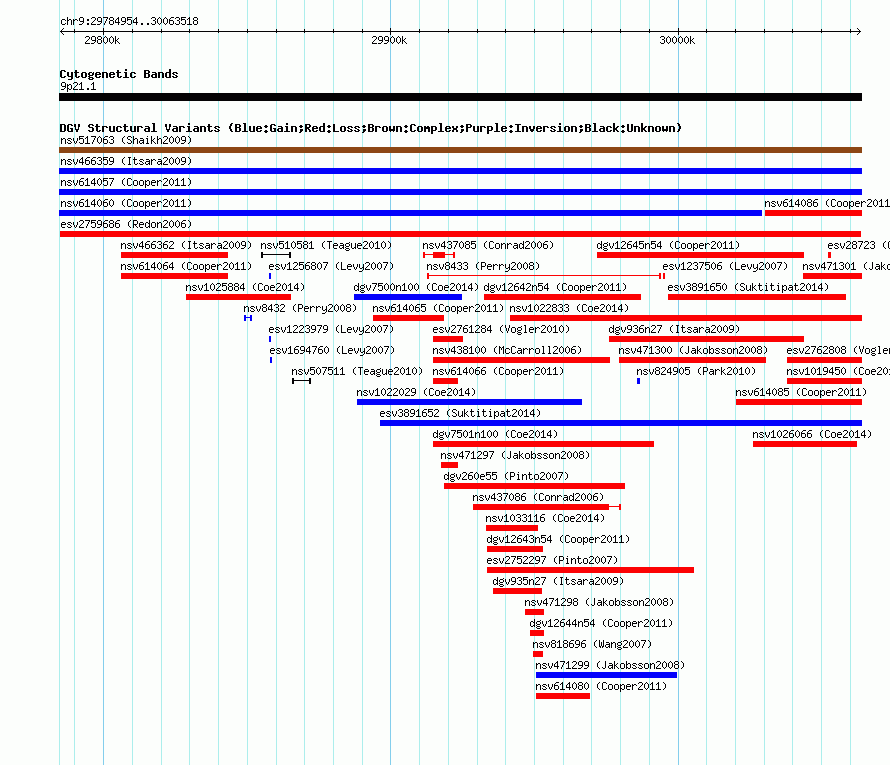Select the nsv614060 (Cooper2011) label
The height and width of the screenshot is (765, 890).
tap(126, 203)
